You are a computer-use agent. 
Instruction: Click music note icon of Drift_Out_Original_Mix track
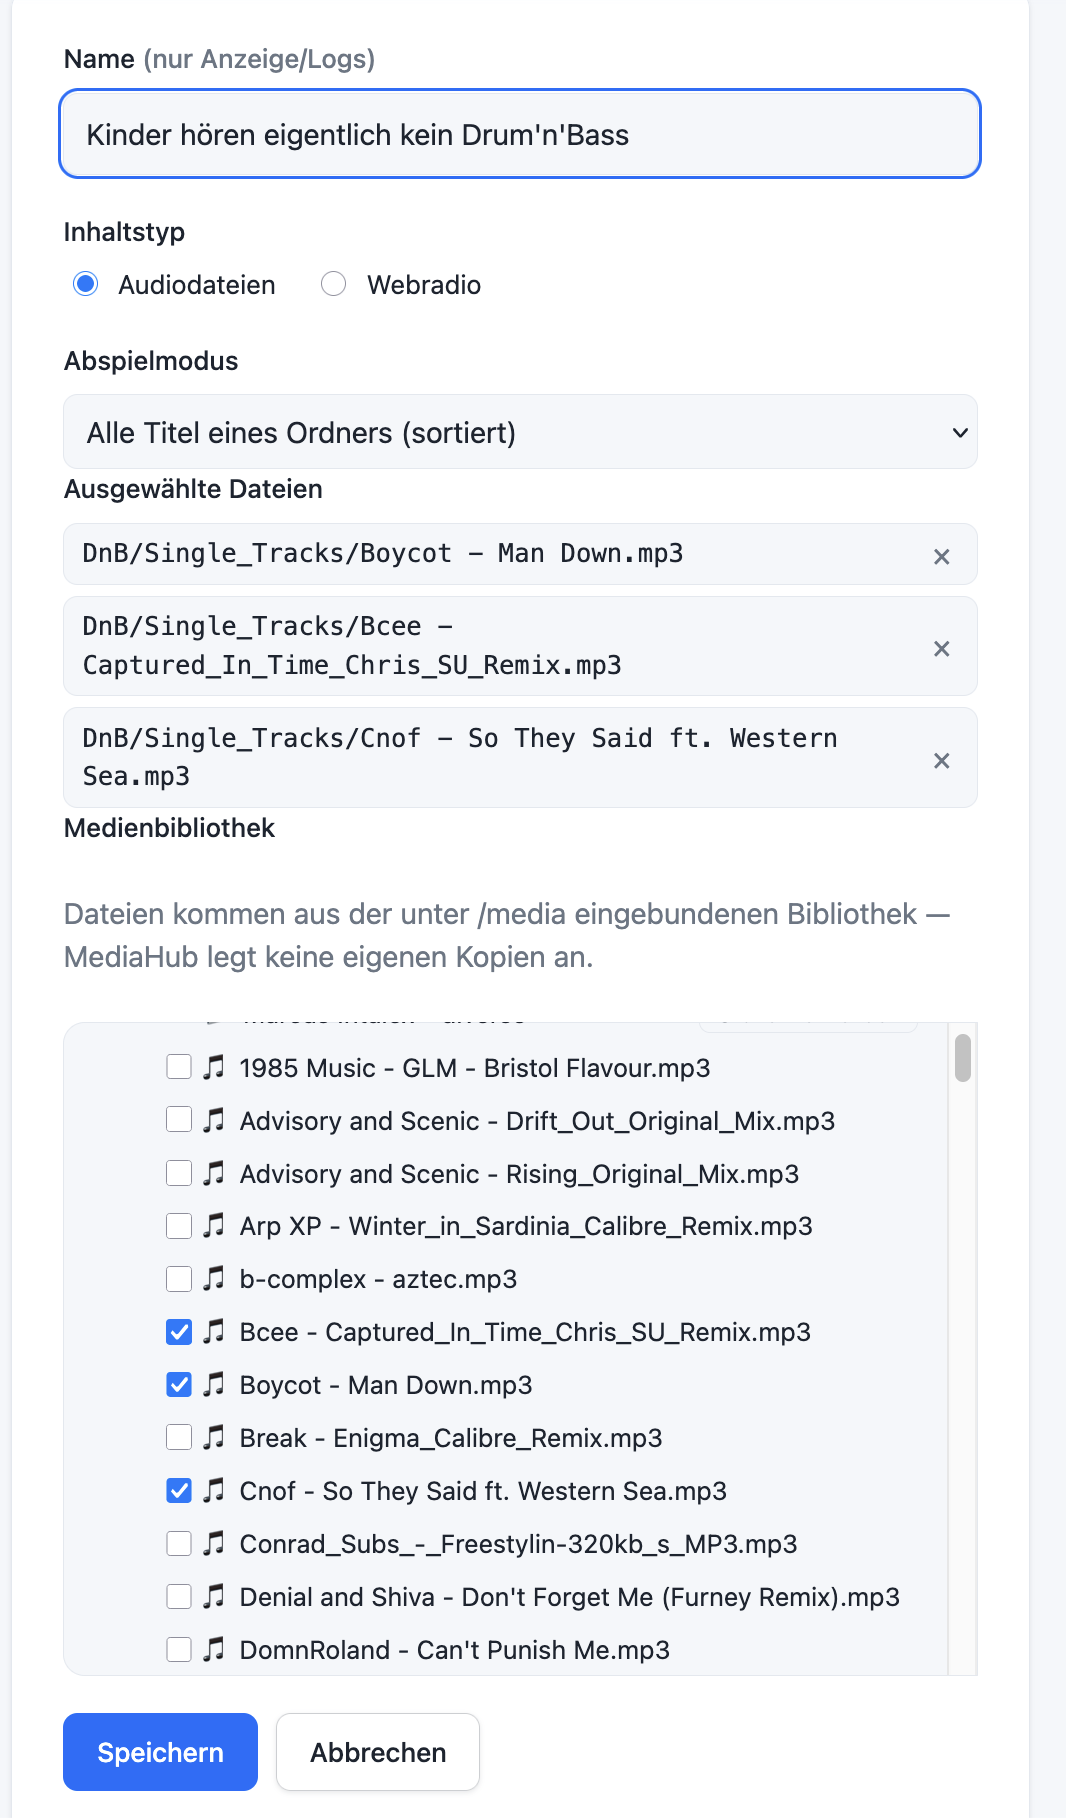pyautogui.click(x=214, y=1120)
